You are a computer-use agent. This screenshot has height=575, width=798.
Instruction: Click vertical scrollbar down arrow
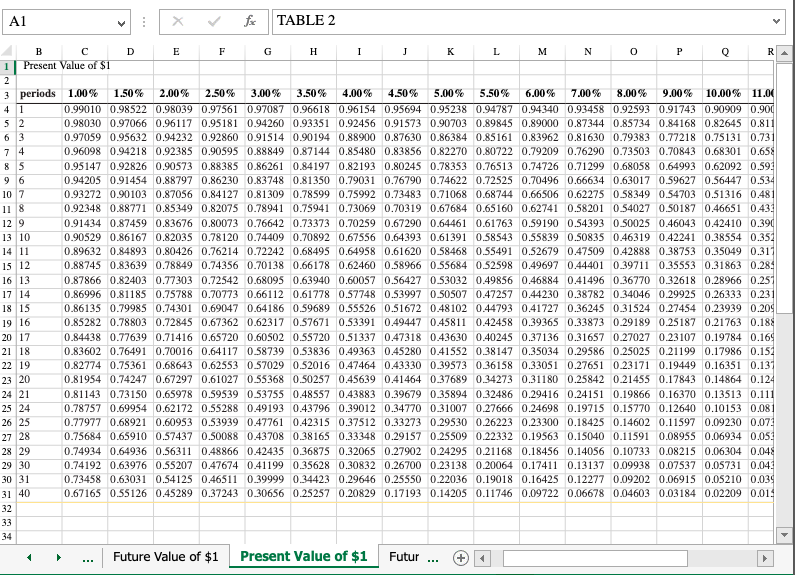[x=784, y=535]
